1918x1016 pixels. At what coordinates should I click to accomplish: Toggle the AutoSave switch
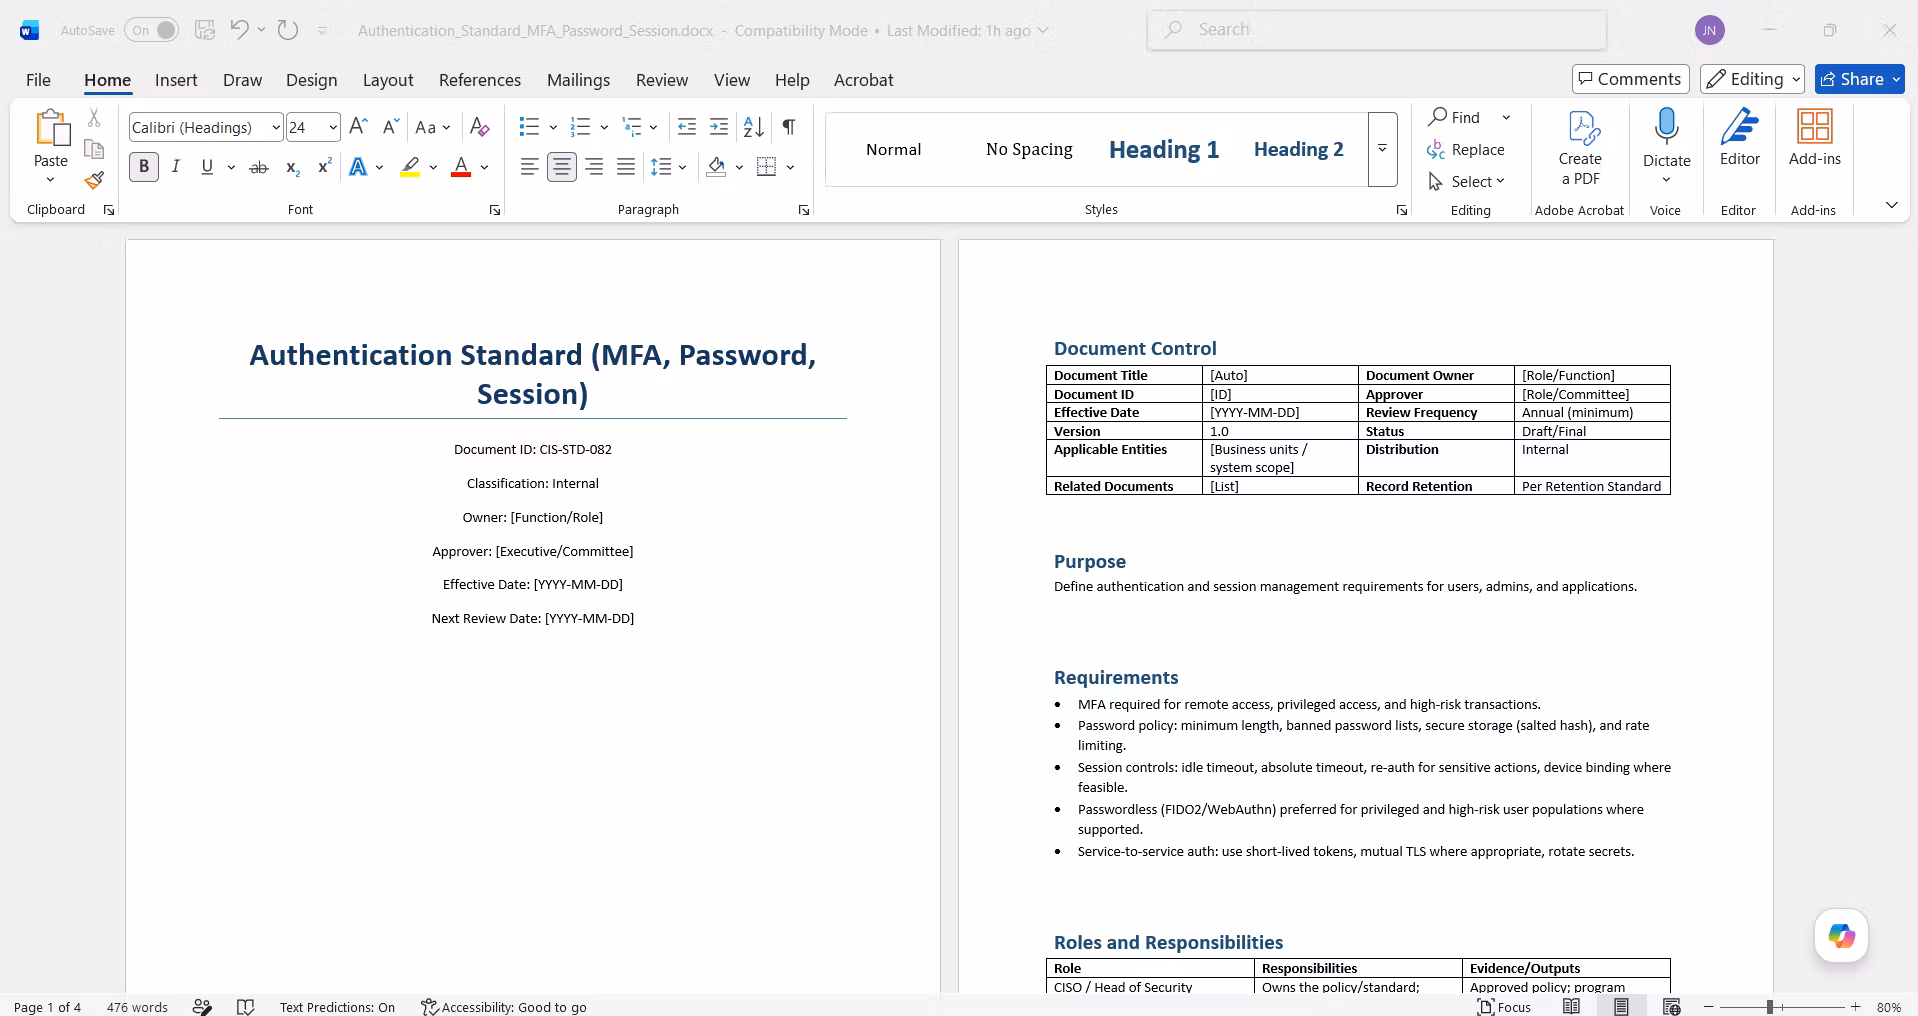152,30
